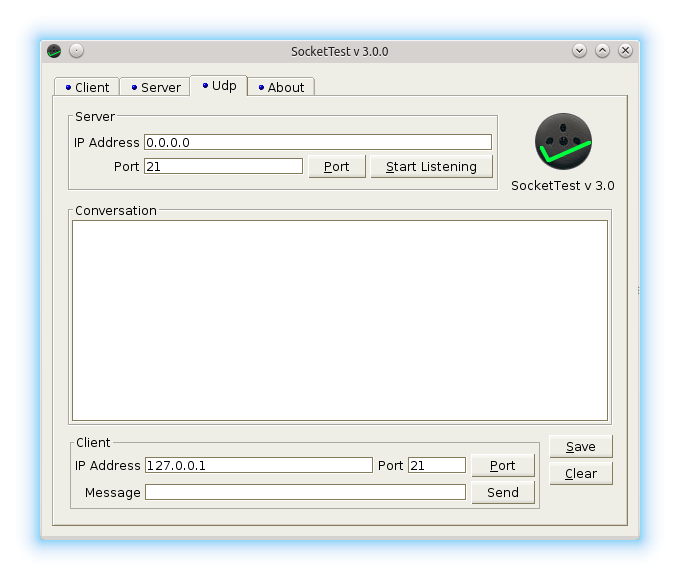Click the SocketTest logo icon
This screenshot has width=680, height=580.
click(x=563, y=142)
